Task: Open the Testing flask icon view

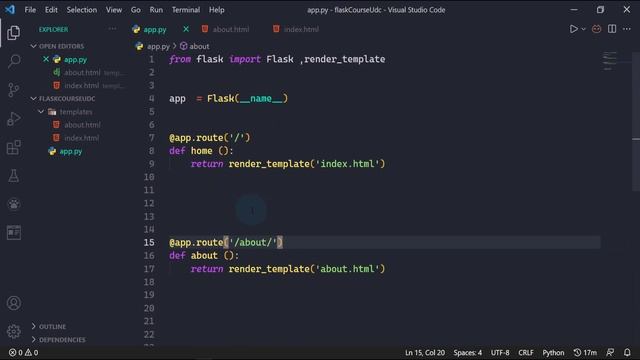Action: (13, 176)
